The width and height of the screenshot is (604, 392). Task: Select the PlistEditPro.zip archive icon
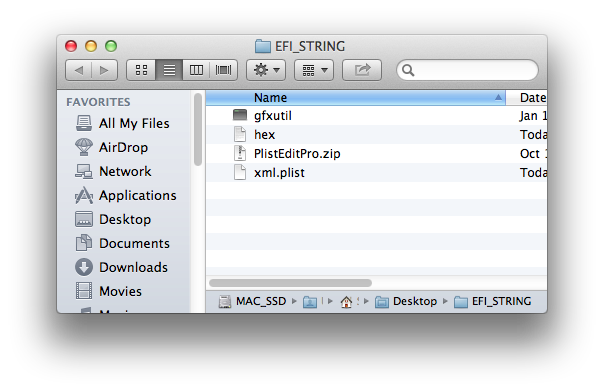tap(240, 153)
